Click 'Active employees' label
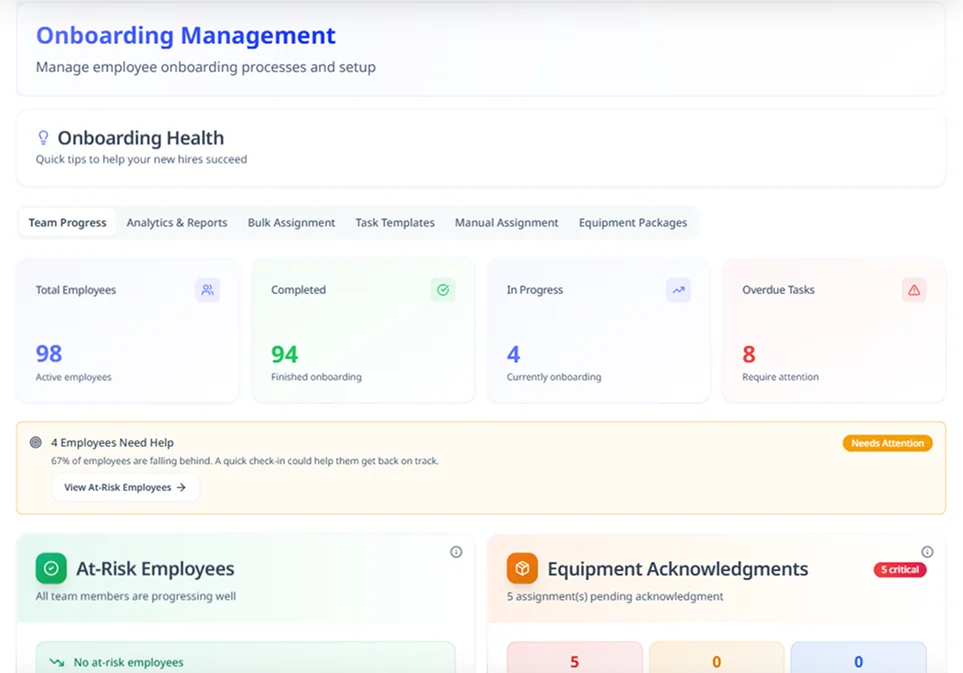Screen dimensions: 963x673 (74, 377)
